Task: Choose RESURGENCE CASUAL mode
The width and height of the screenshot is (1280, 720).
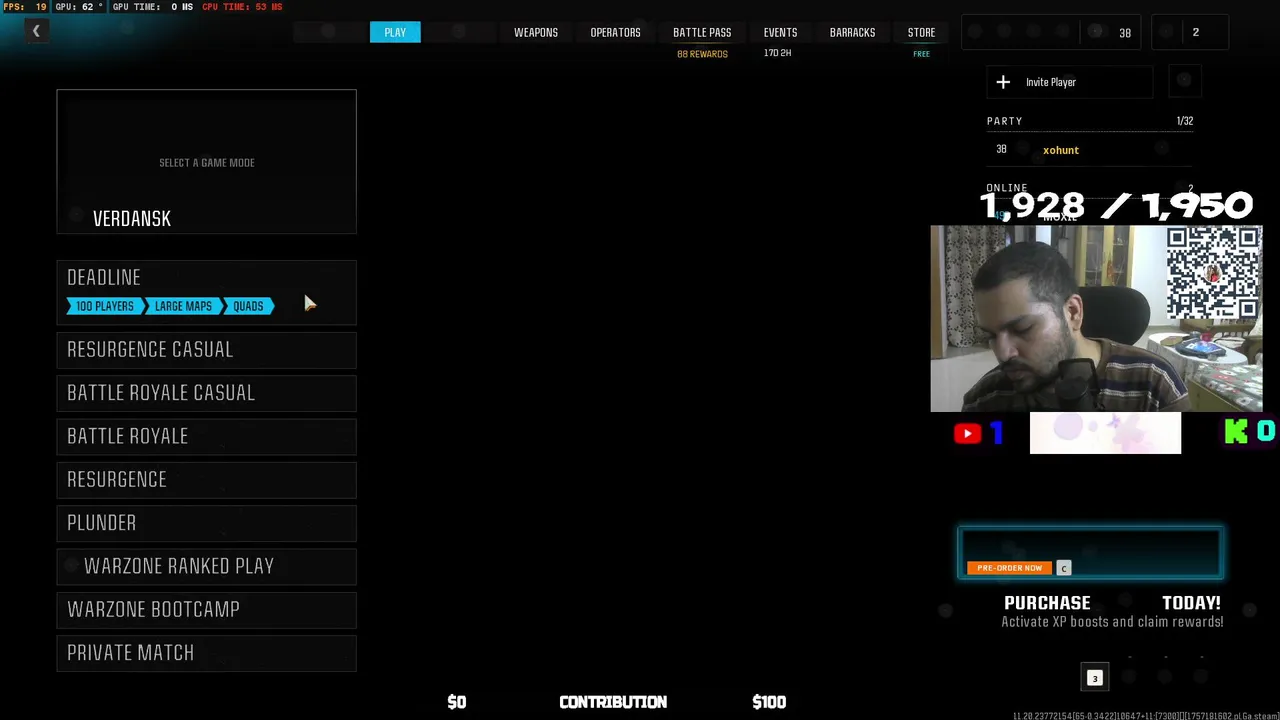Action: [x=206, y=349]
